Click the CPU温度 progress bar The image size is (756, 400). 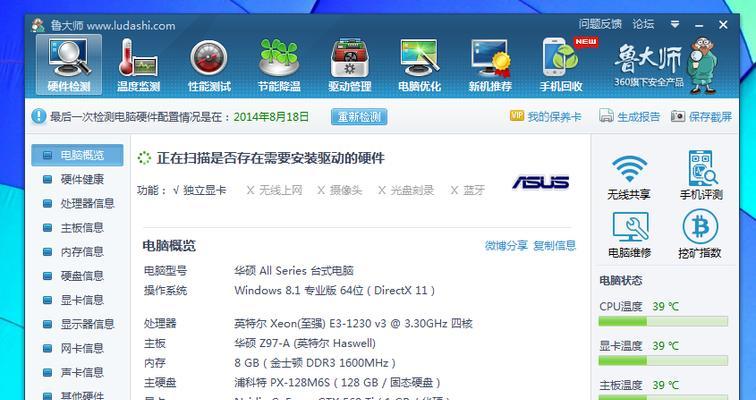point(663,321)
